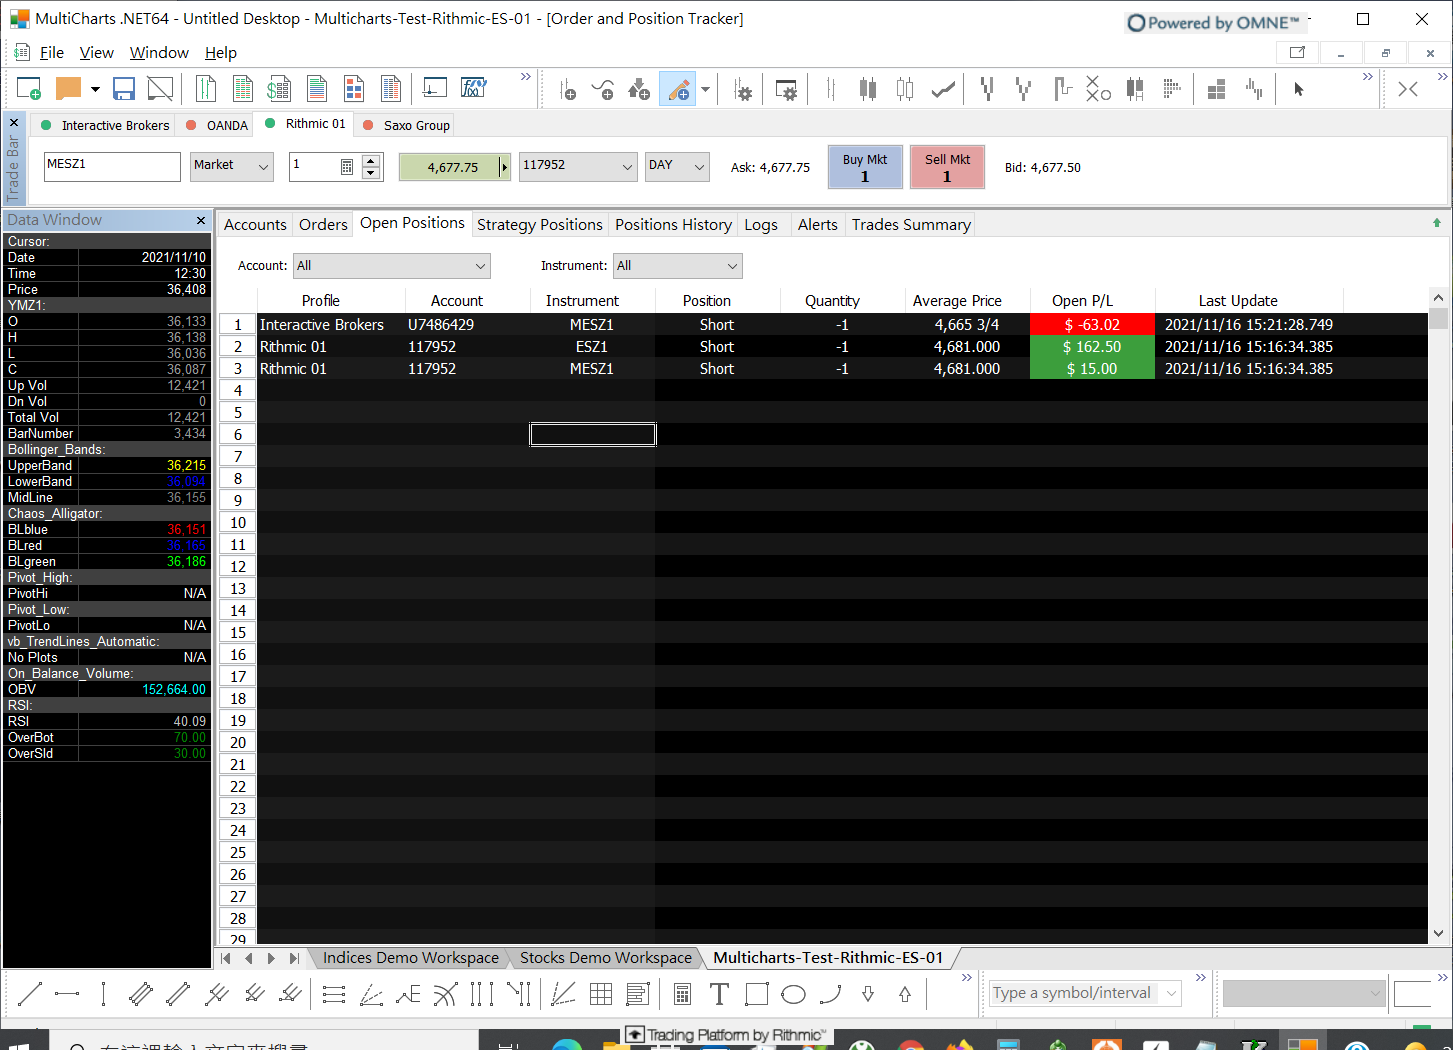Click the Buy Mkt button
1453x1050 pixels.
pos(864,167)
